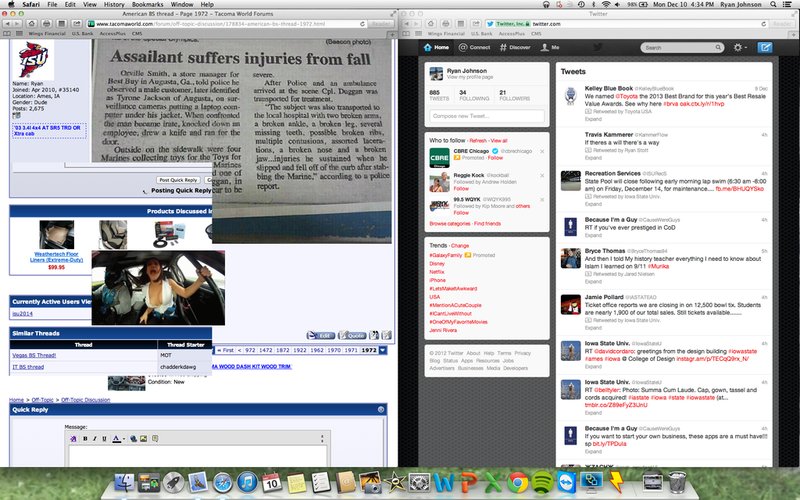The height and width of the screenshot is (500, 800).
Task: Open Notification Center icon in menu bar
Action: point(789,4)
